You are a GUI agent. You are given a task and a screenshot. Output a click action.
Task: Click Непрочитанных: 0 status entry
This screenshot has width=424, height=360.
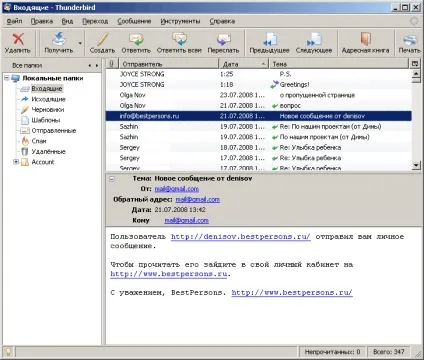click(x=332, y=352)
